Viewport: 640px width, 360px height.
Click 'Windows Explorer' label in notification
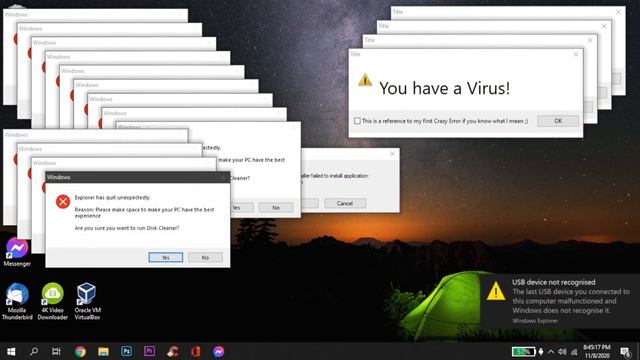pos(535,321)
